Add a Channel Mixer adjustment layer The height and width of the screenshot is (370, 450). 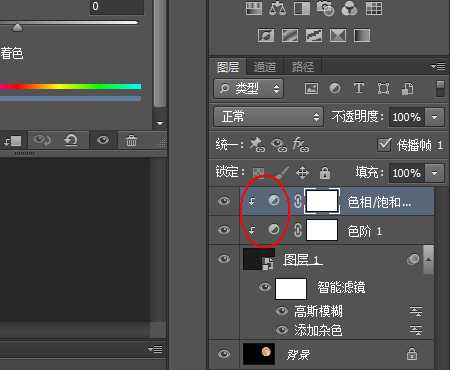[349, 8]
